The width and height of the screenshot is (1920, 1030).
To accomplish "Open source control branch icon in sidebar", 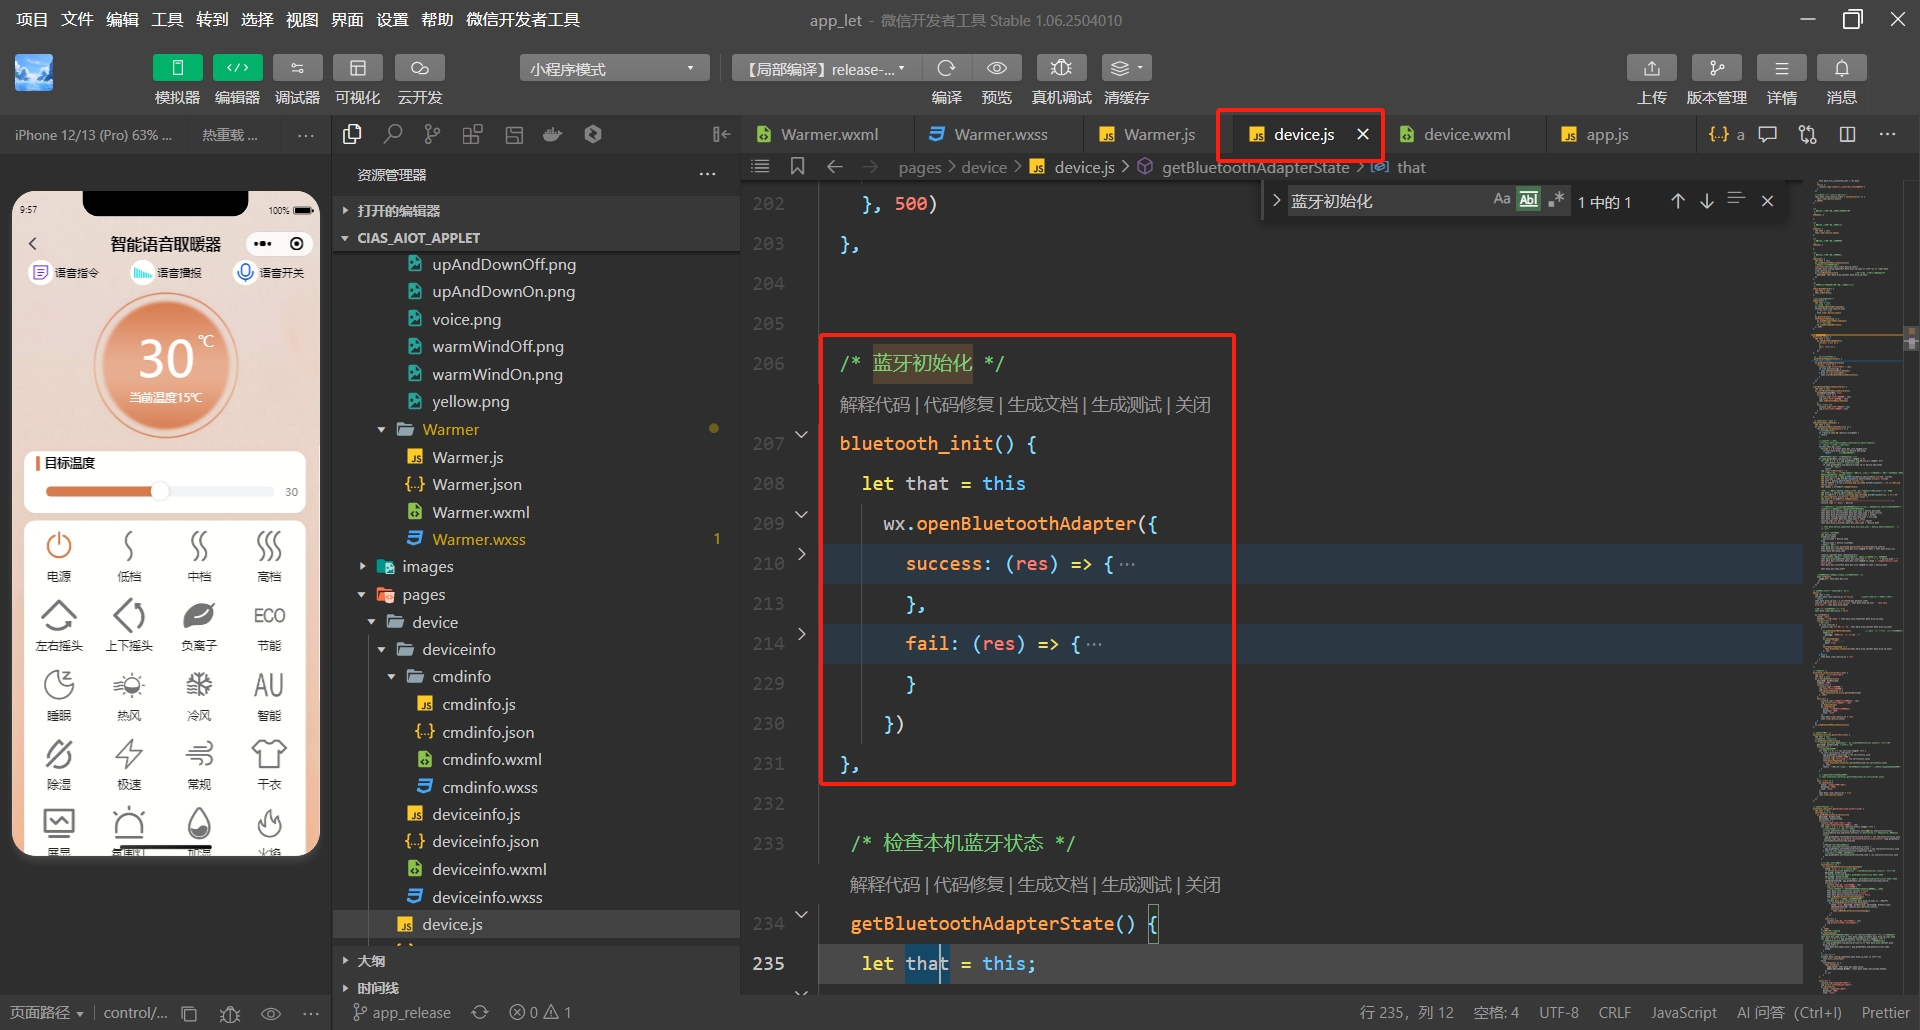I will [432, 134].
